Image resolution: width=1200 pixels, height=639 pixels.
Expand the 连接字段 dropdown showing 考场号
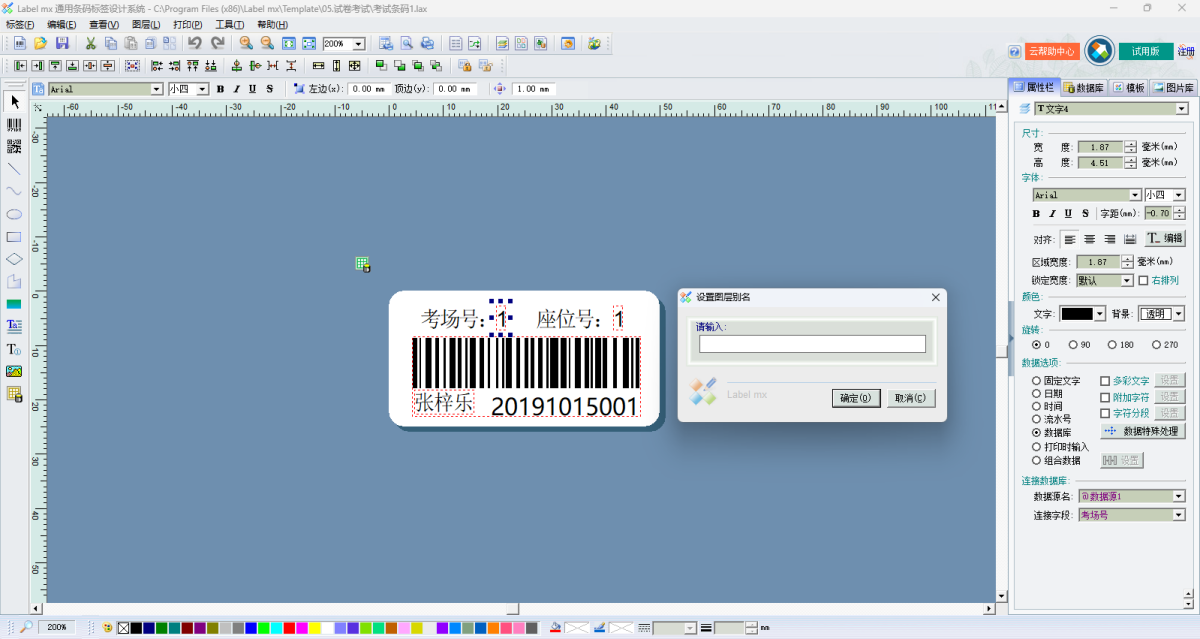1179,515
